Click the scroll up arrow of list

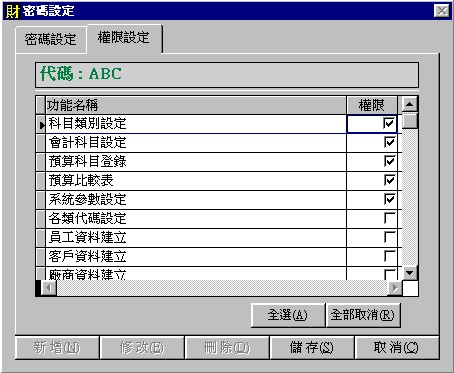[410, 105]
